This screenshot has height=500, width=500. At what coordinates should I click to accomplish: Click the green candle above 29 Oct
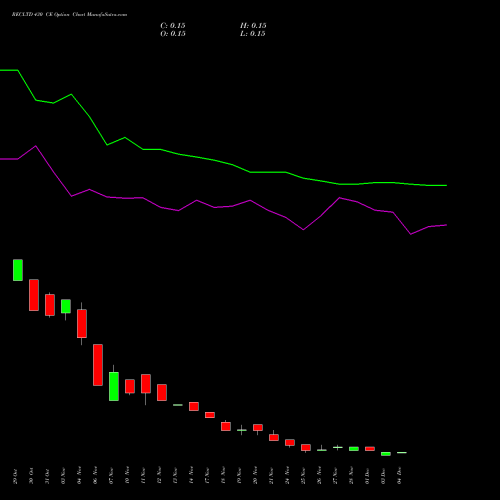(18, 270)
